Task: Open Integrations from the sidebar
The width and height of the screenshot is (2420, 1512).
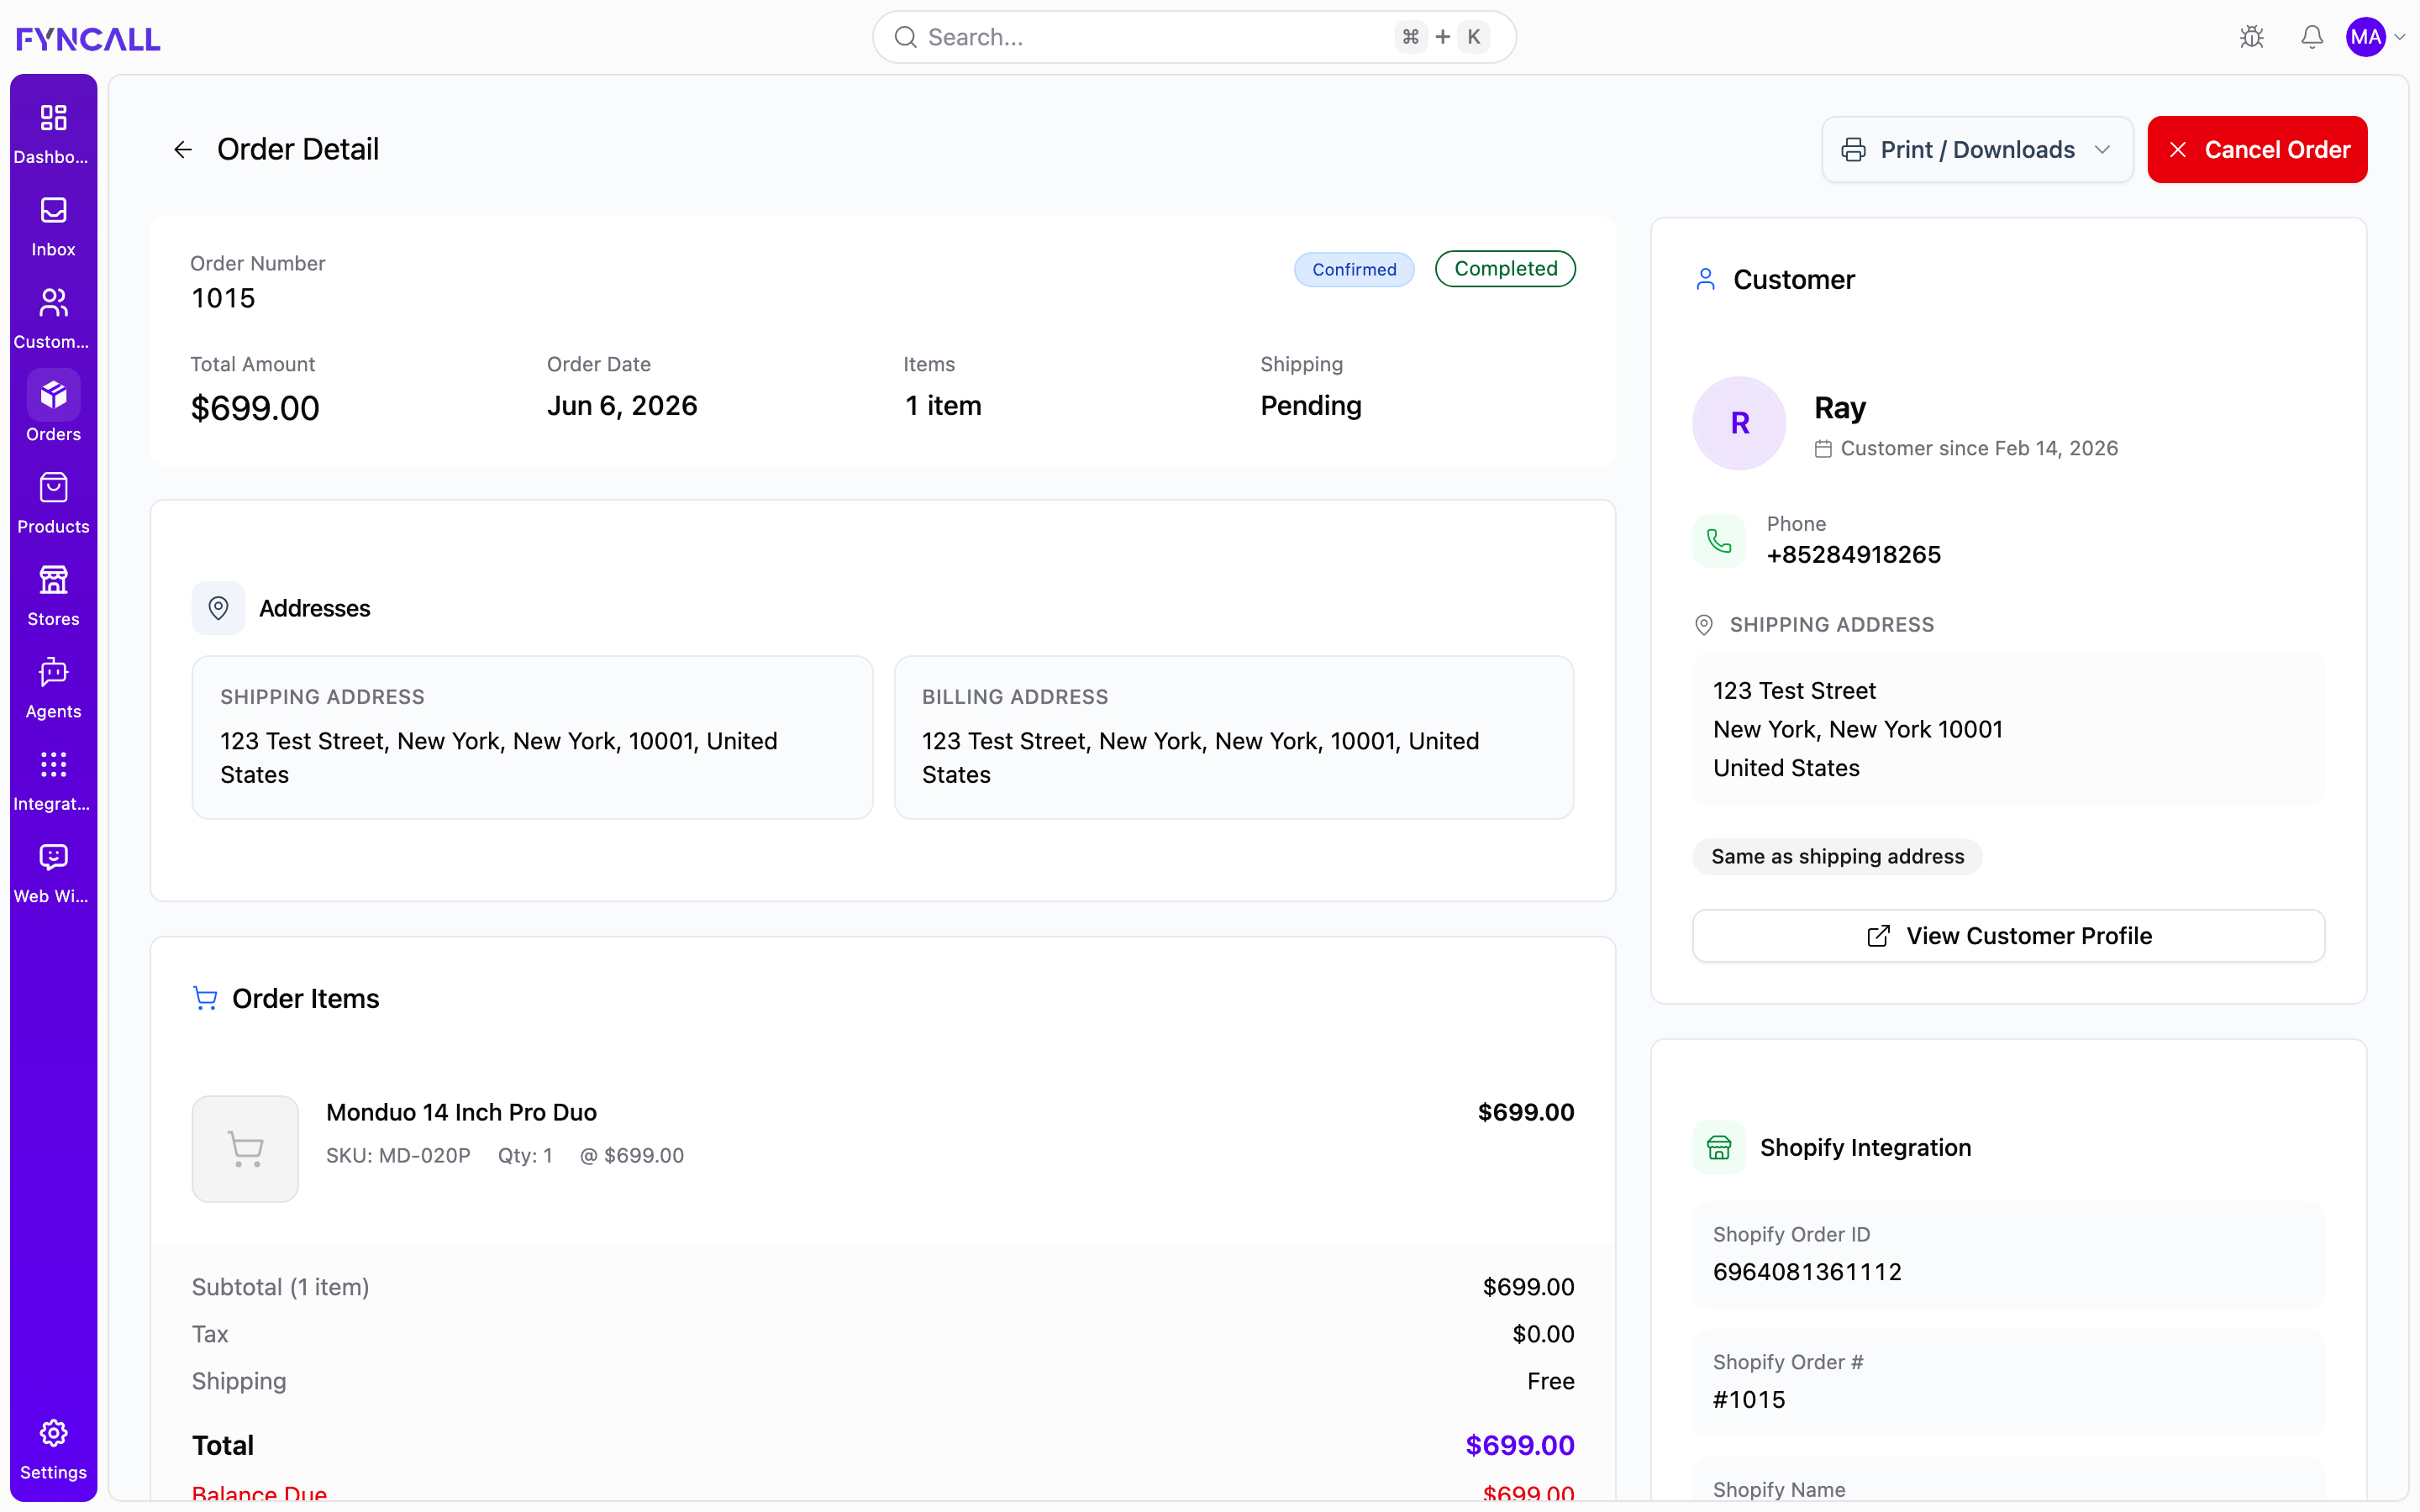Action: (x=53, y=781)
